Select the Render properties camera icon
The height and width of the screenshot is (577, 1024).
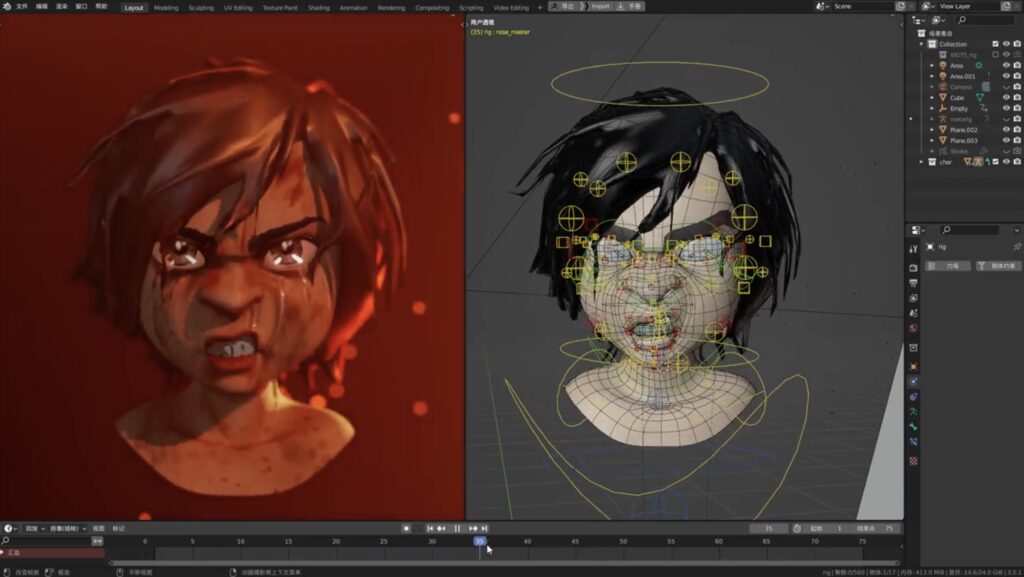click(913, 265)
